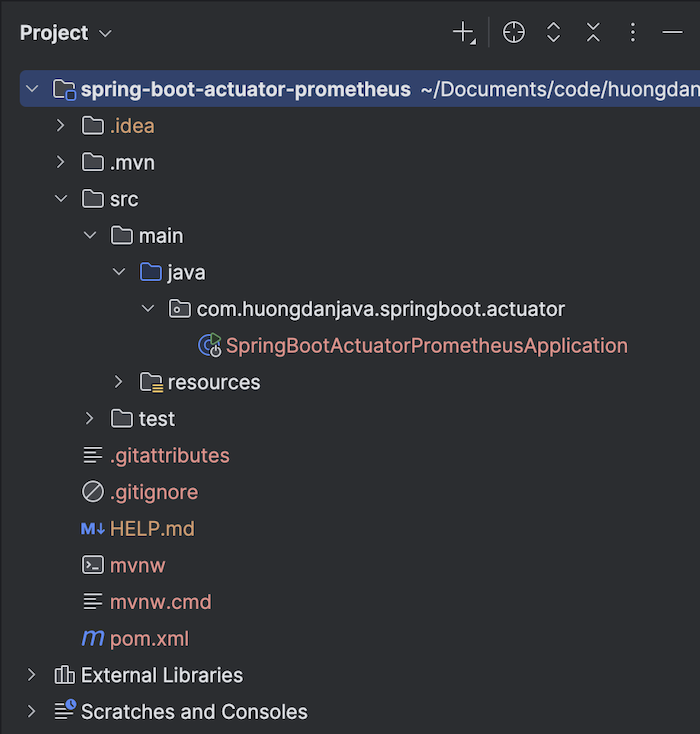Click the Expand All icon
Image resolution: width=700 pixels, height=734 pixels.
[x=554, y=33]
